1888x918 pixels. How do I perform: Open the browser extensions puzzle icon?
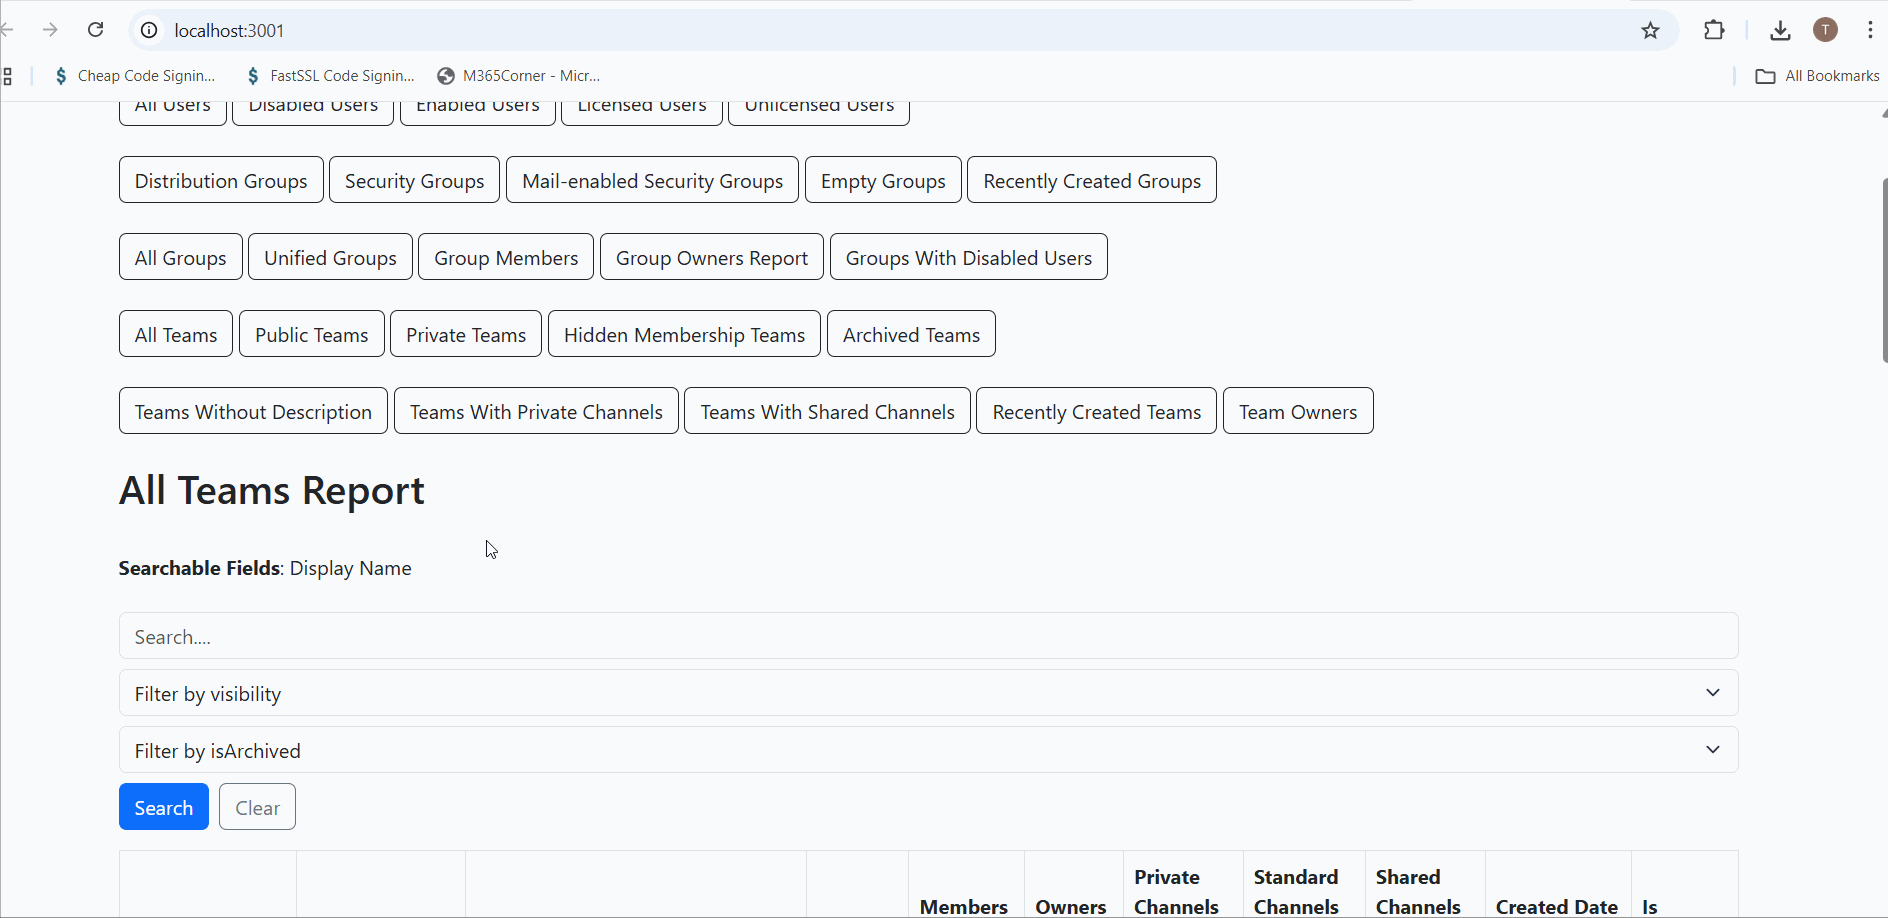tap(1714, 30)
